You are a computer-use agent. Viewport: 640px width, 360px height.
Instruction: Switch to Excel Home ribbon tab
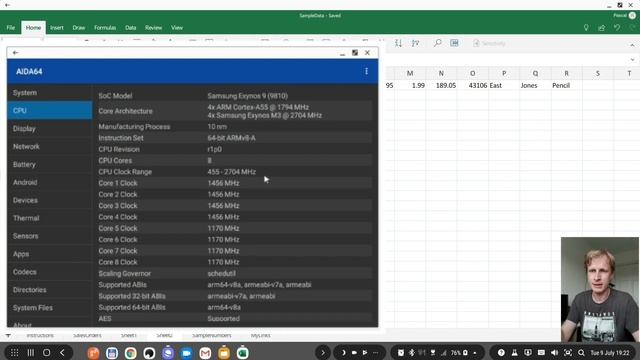[33, 28]
